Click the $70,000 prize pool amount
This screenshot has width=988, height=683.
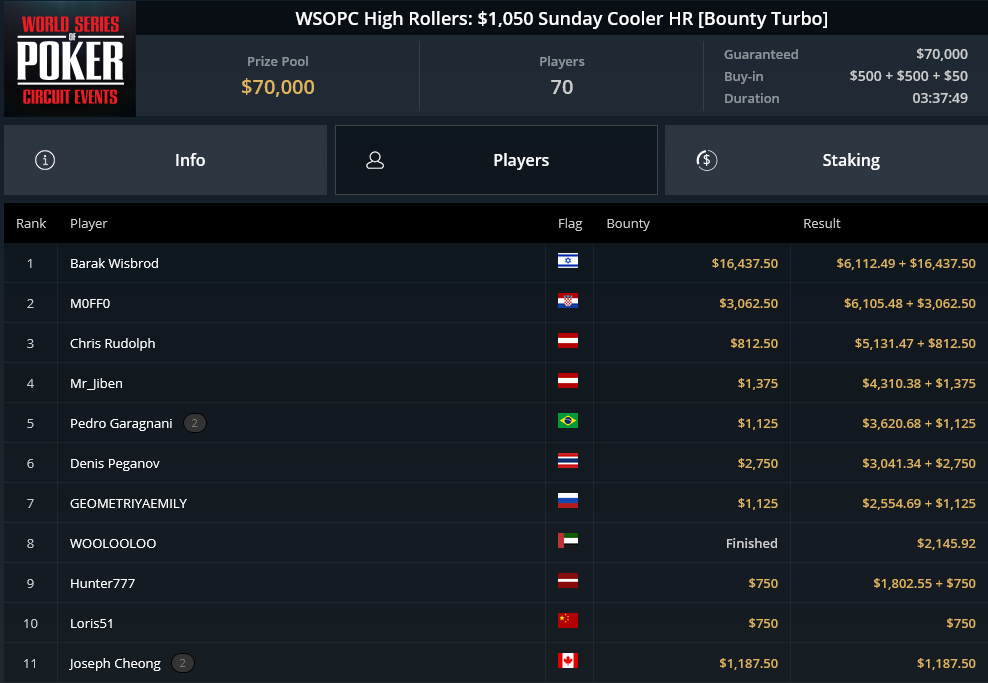point(278,87)
